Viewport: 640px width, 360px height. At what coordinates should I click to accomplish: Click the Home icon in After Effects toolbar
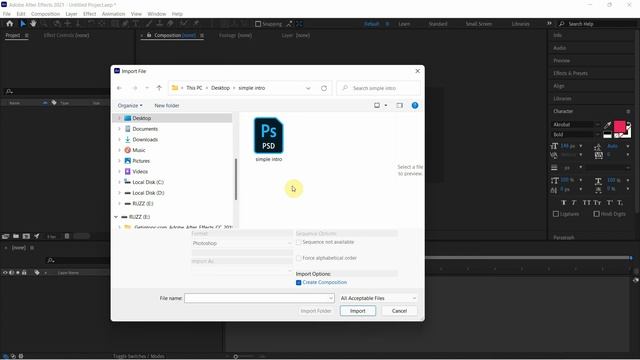pos(9,24)
